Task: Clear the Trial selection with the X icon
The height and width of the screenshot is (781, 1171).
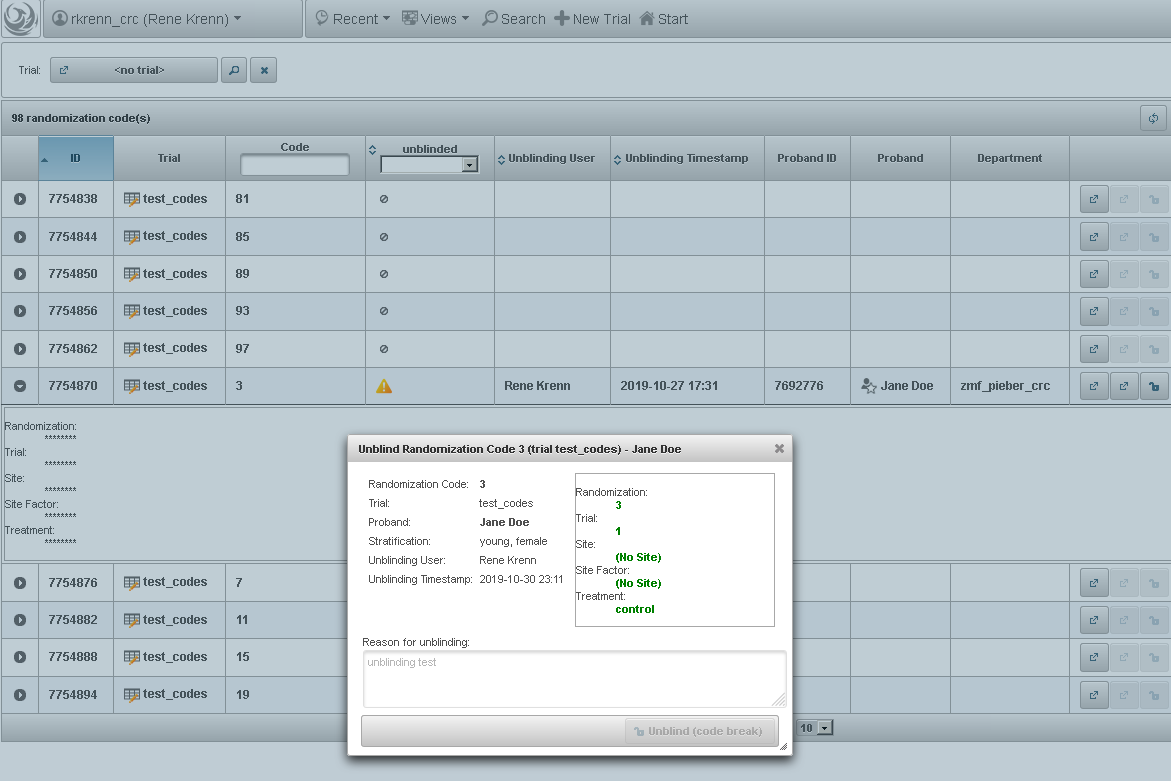Action: point(263,70)
